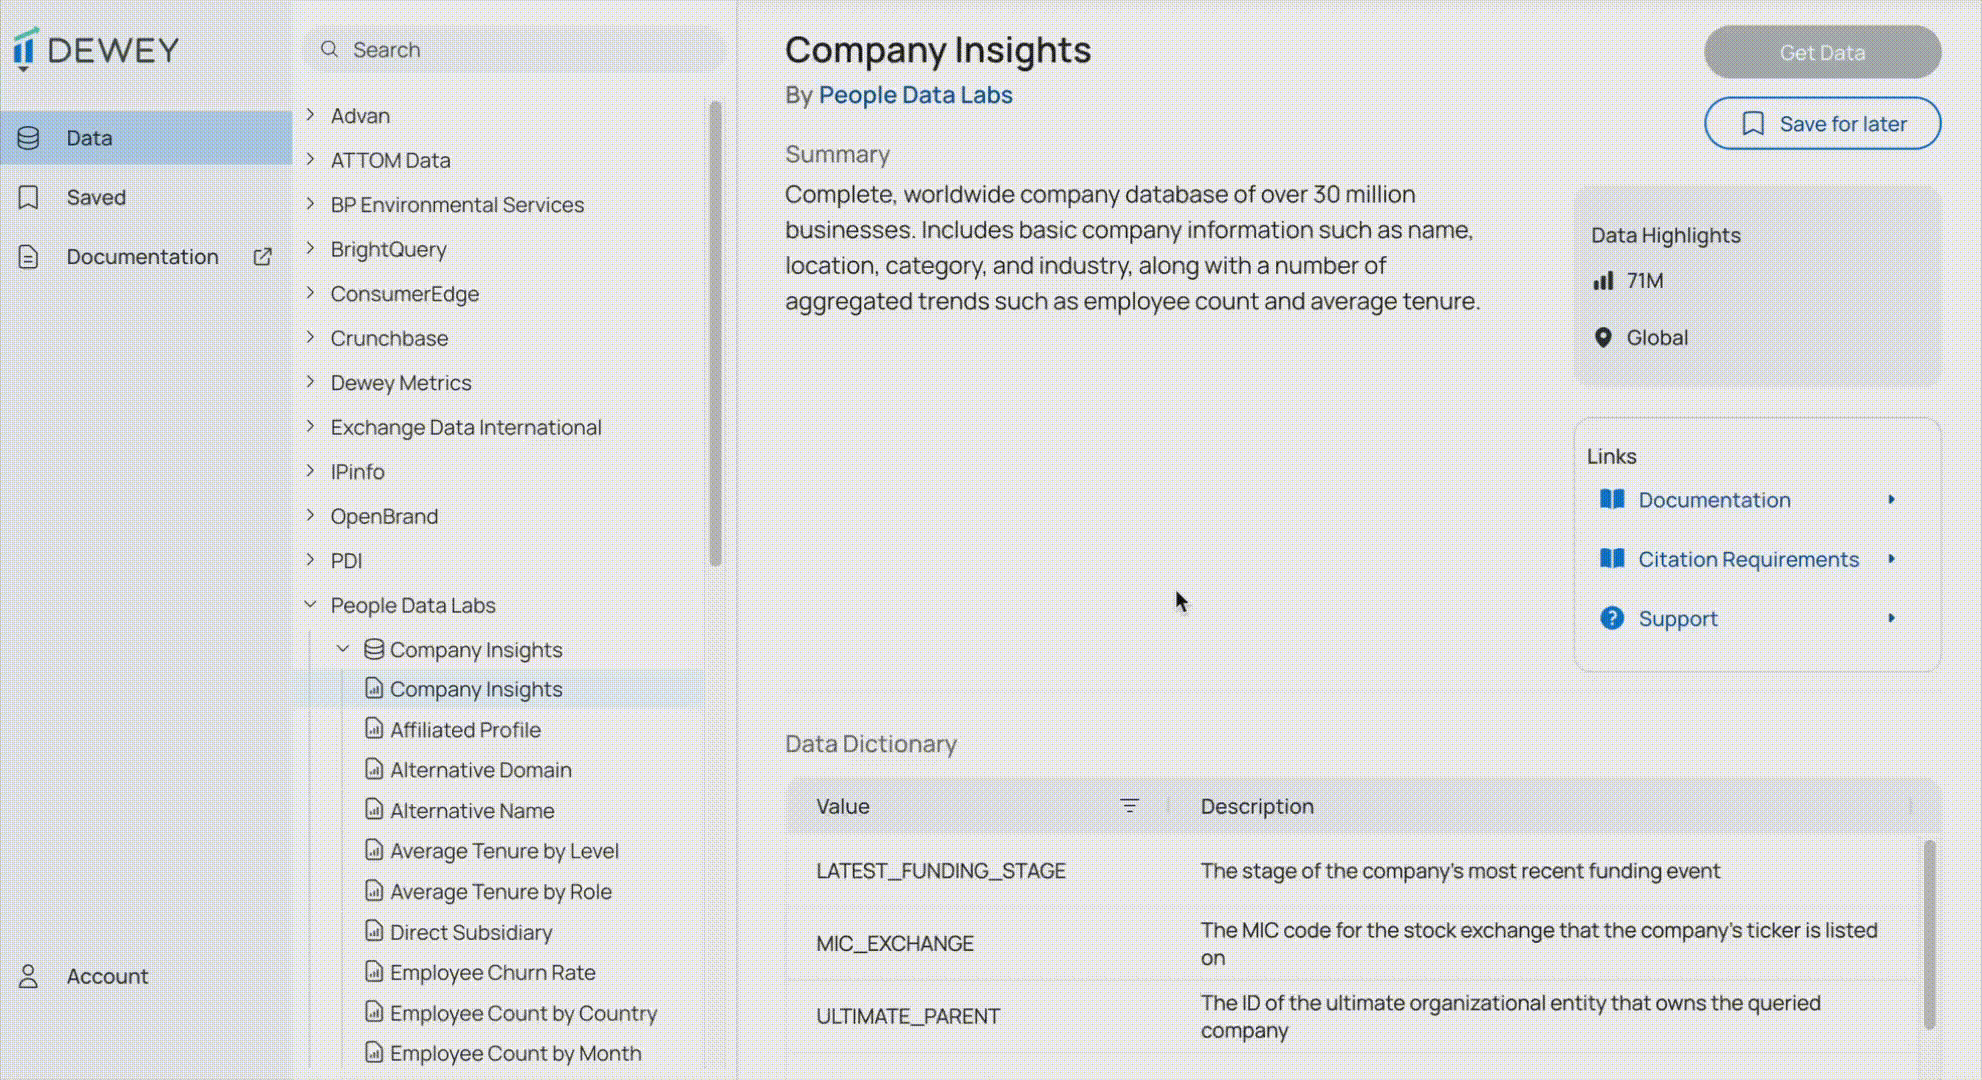Click the Get Data button

click(1822, 52)
